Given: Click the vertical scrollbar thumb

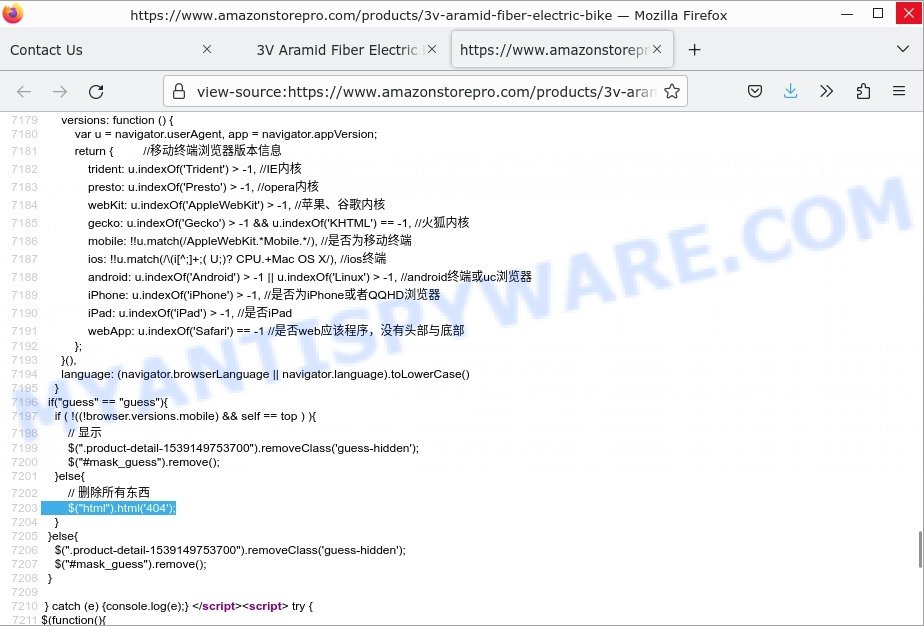Looking at the screenshot, I should (x=920, y=549).
